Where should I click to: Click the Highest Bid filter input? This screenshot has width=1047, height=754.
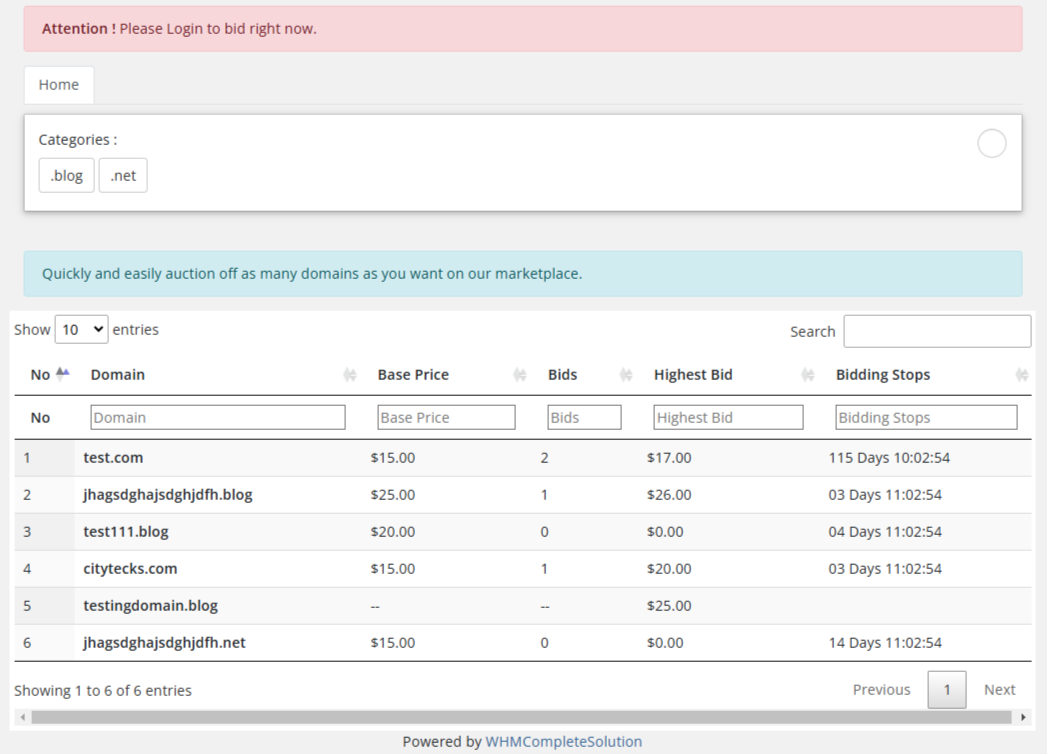728,417
